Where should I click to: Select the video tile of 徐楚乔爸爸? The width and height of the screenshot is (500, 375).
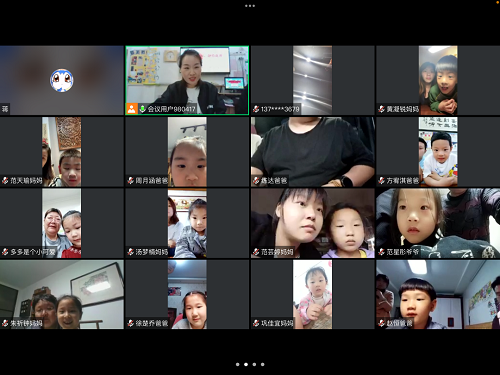coord(187,295)
